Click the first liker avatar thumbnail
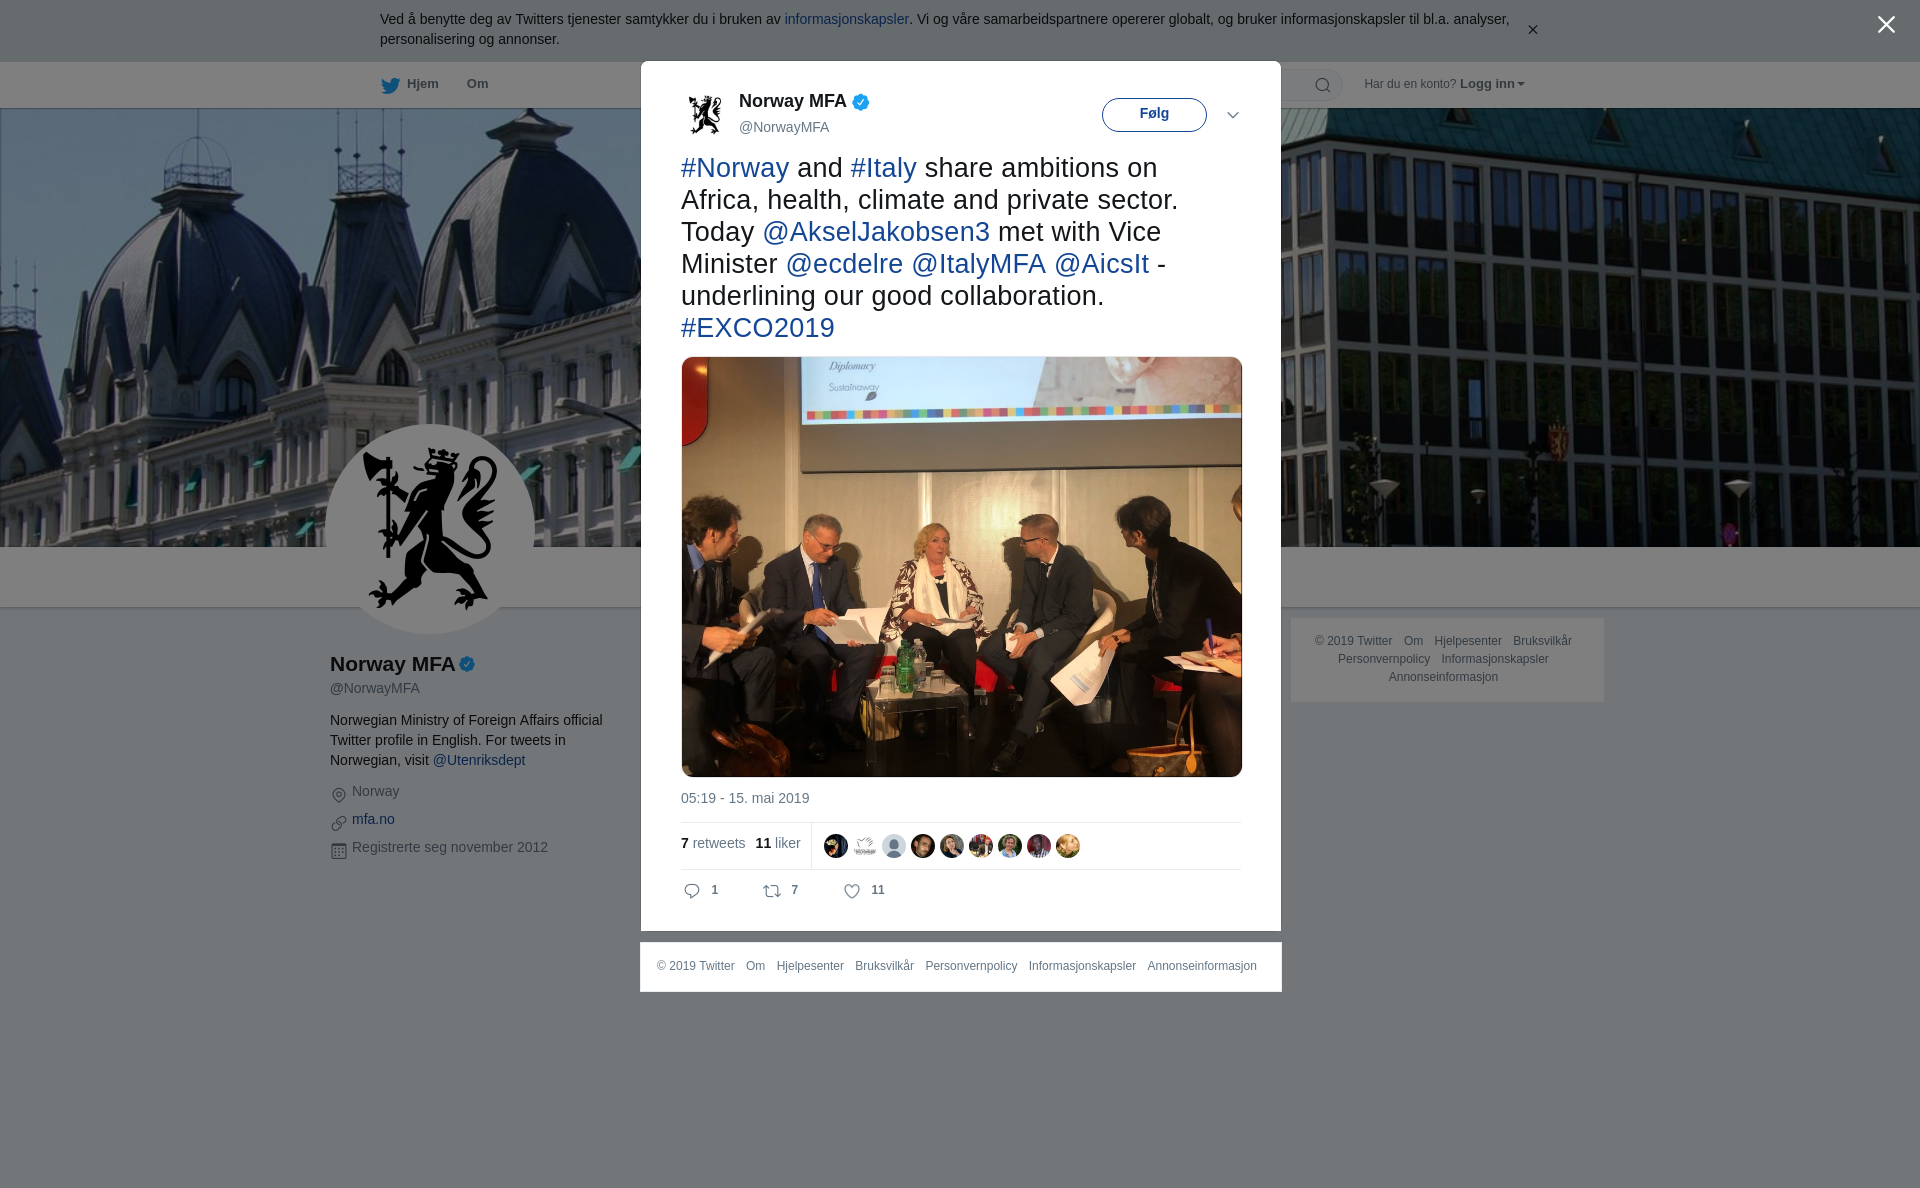The width and height of the screenshot is (1920, 1188). [x=836, y=846]
